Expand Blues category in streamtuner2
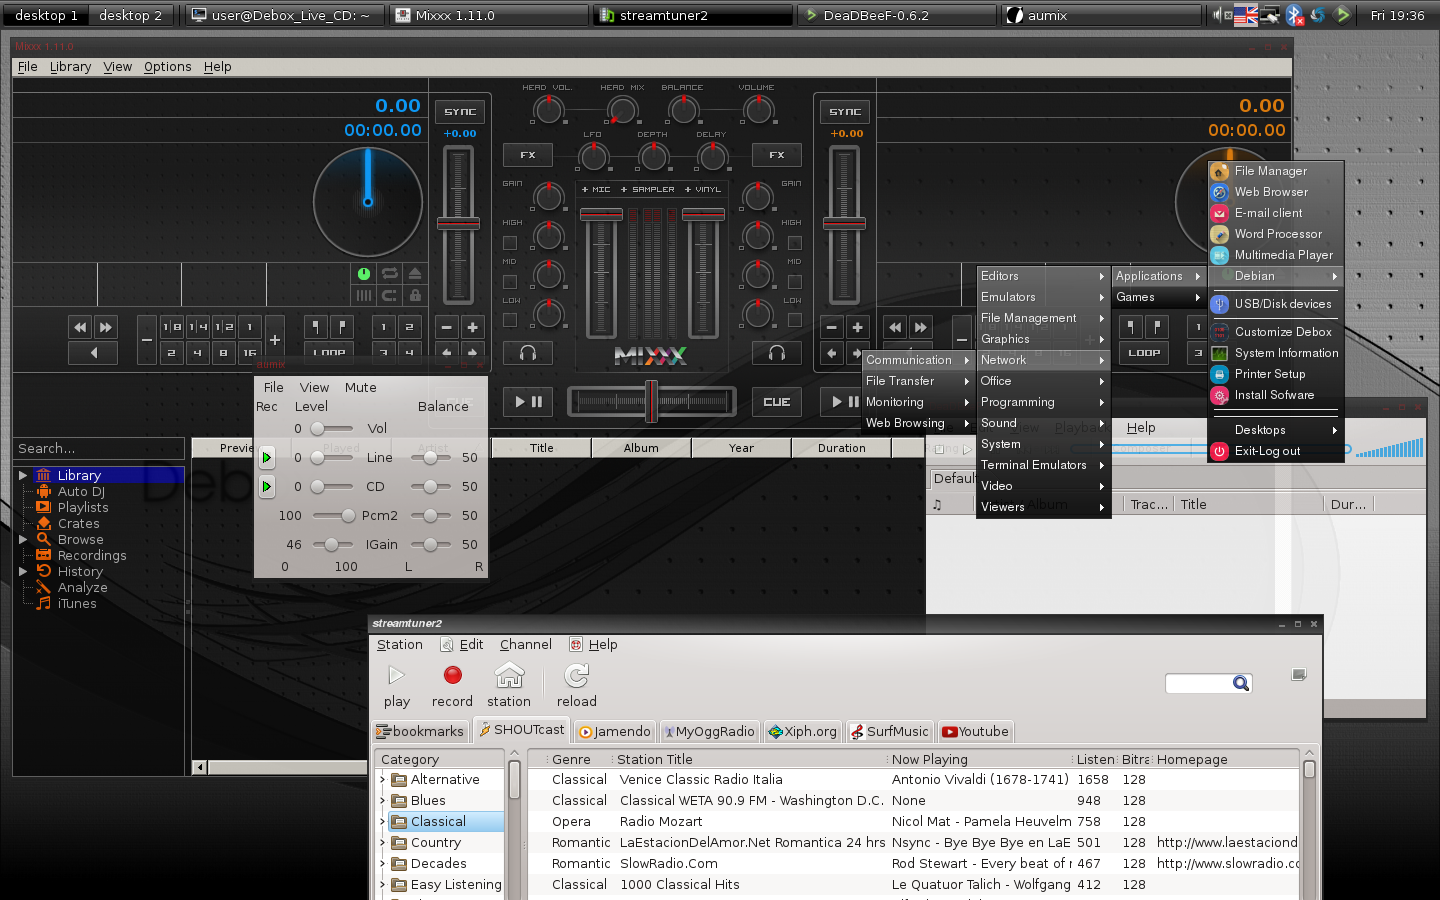The image size is (1440, 900). (x=382, y=801)
